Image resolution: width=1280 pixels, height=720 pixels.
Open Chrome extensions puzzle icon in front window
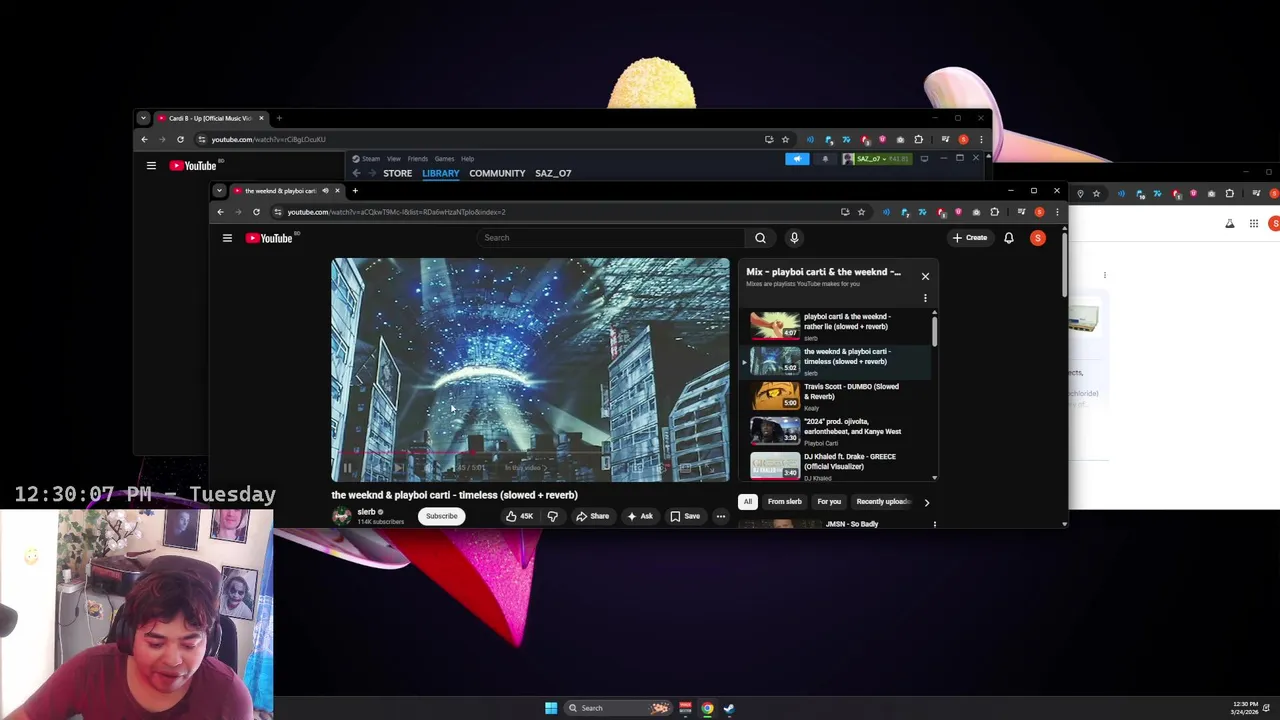point(994,212)
